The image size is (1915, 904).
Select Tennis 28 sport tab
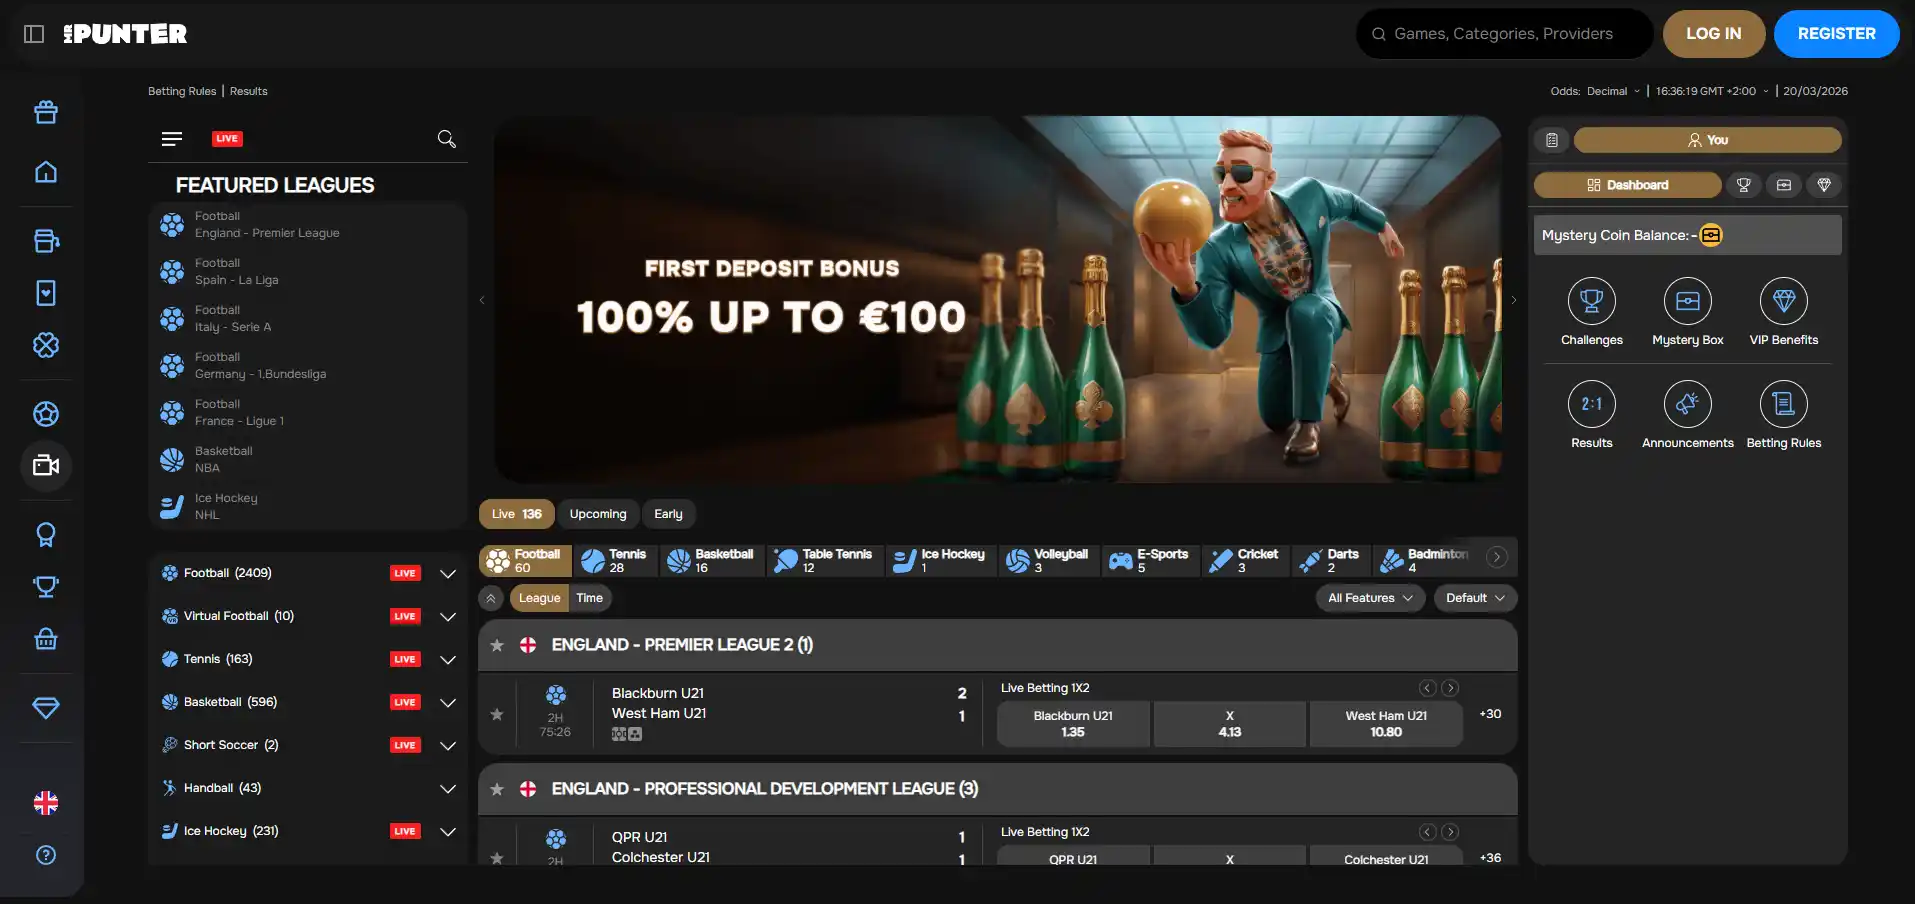(615, 561)
